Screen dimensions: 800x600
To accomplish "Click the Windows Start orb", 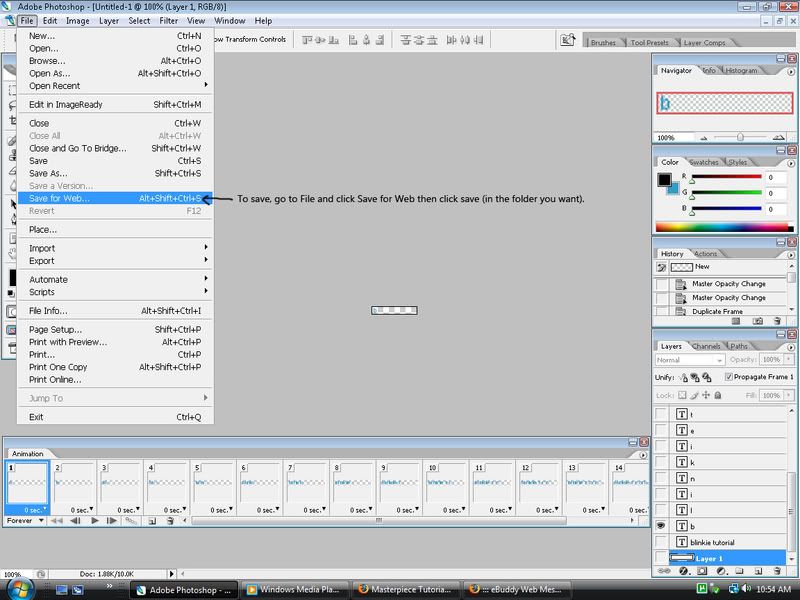I will click(x=19, y=589).
